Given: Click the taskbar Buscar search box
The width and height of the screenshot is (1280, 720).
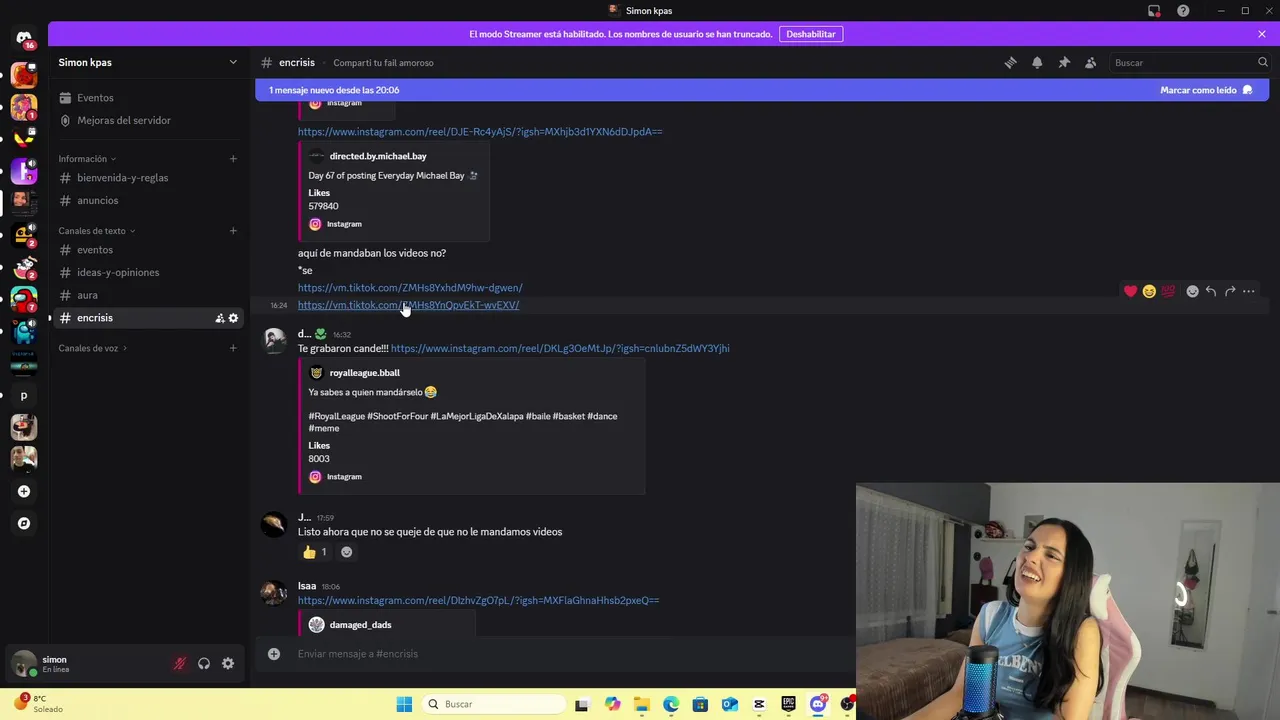Looking at the screenshot, I should click(x=494, y=704).
